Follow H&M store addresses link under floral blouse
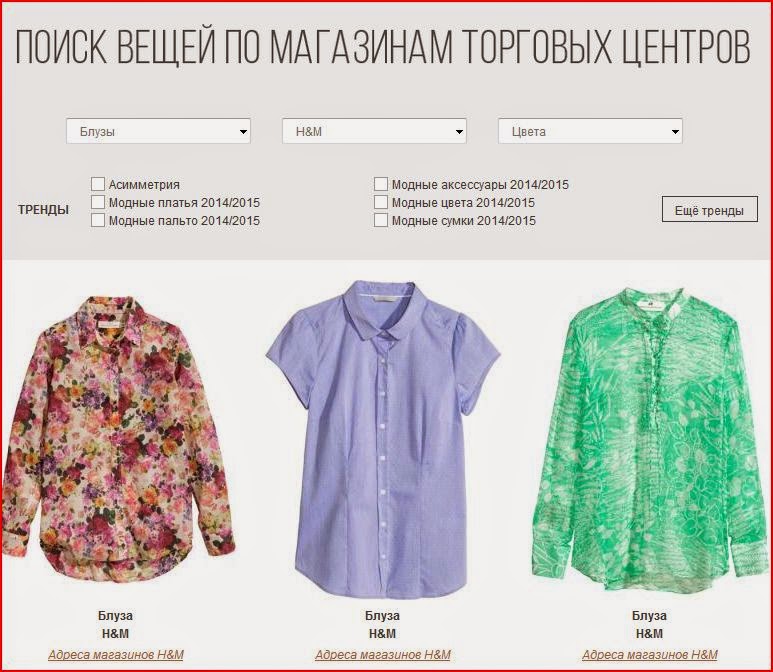The width and height of the screenshot is (773, 672). pos(116,654)
